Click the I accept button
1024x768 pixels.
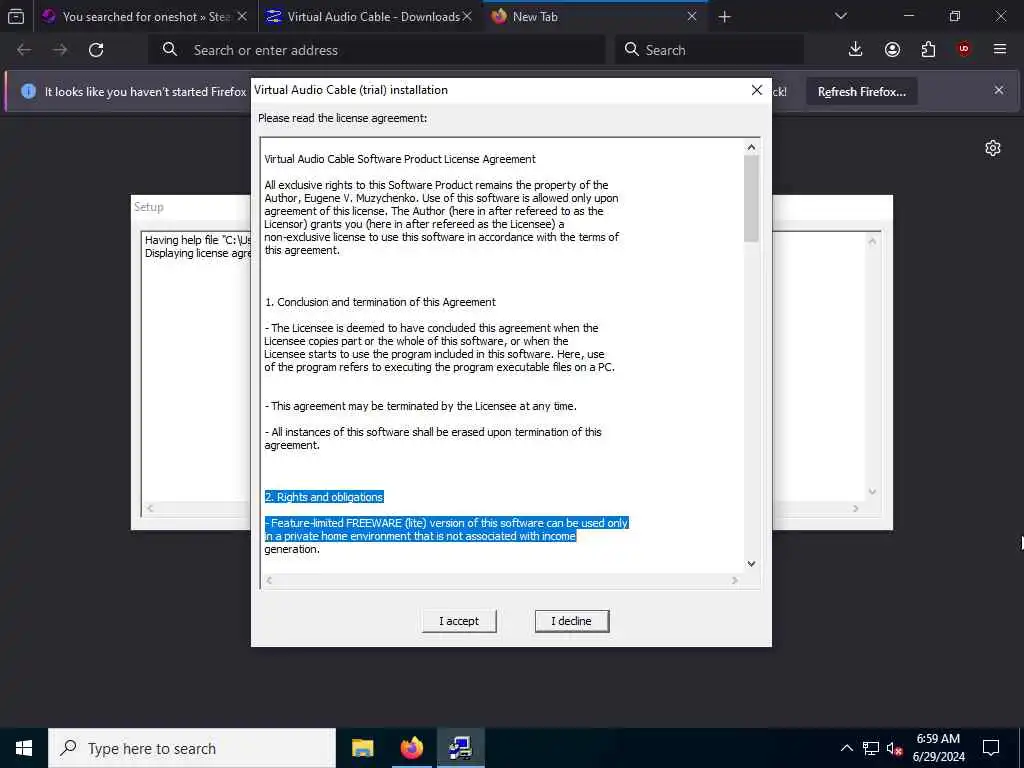point(458,621)
